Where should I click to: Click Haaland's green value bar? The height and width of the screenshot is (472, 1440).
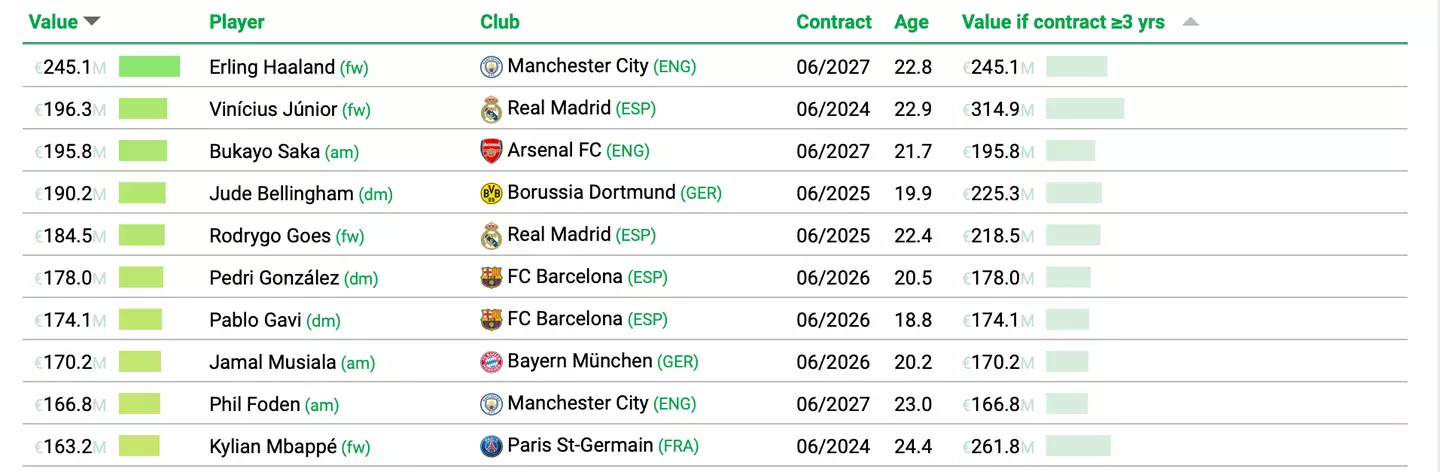tap(149, 67)
